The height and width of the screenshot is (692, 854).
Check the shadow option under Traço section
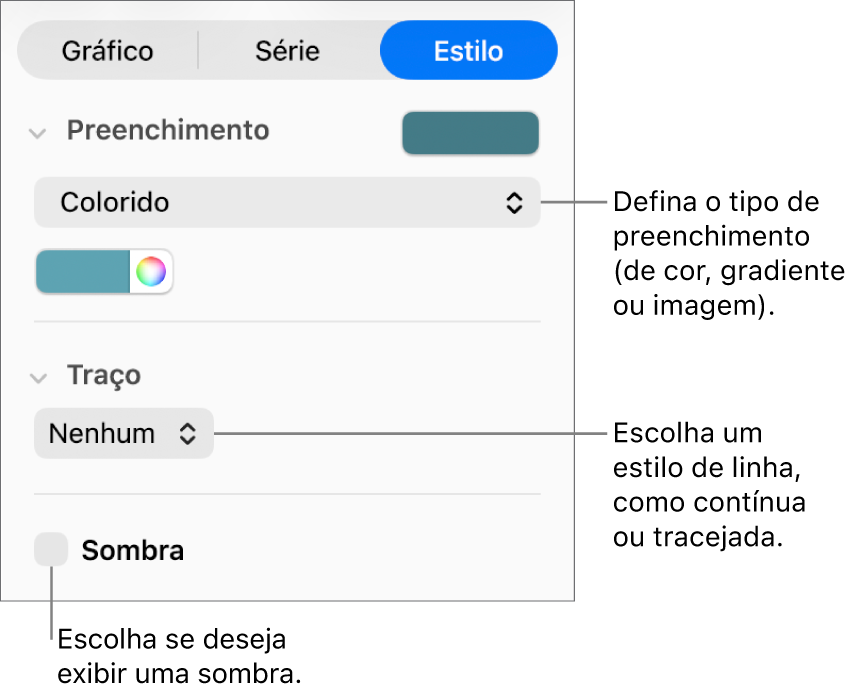(x=51, y=549)
